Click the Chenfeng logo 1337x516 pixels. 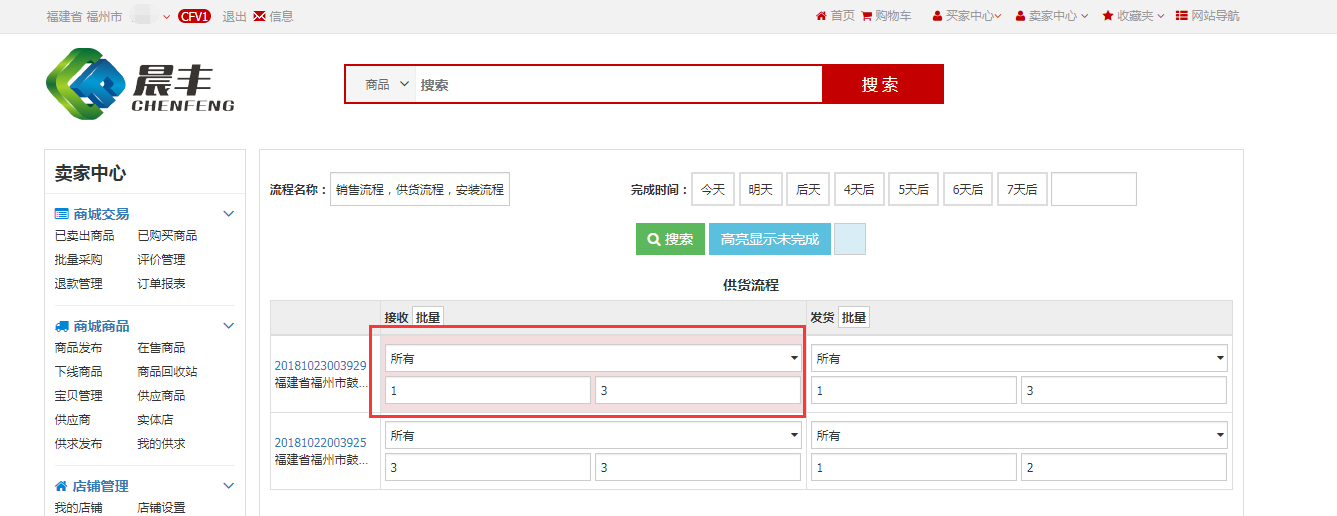(140, 84)
